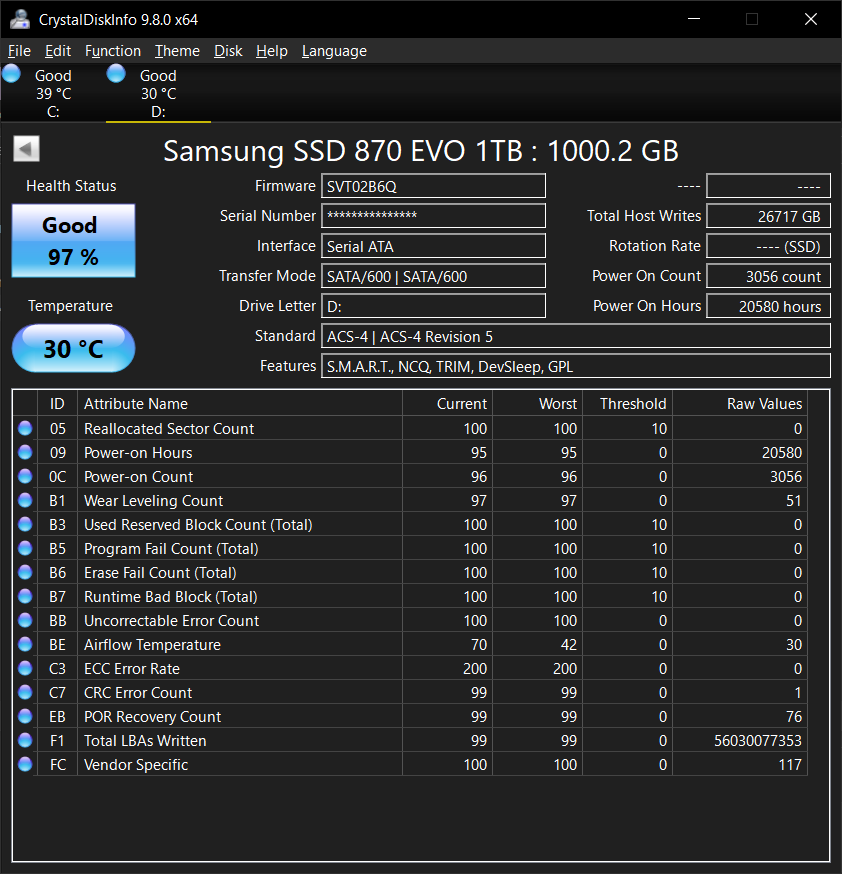842x874 pixels.
Task: Switch to D: disk tab text
Action: [x=158, y=93]
